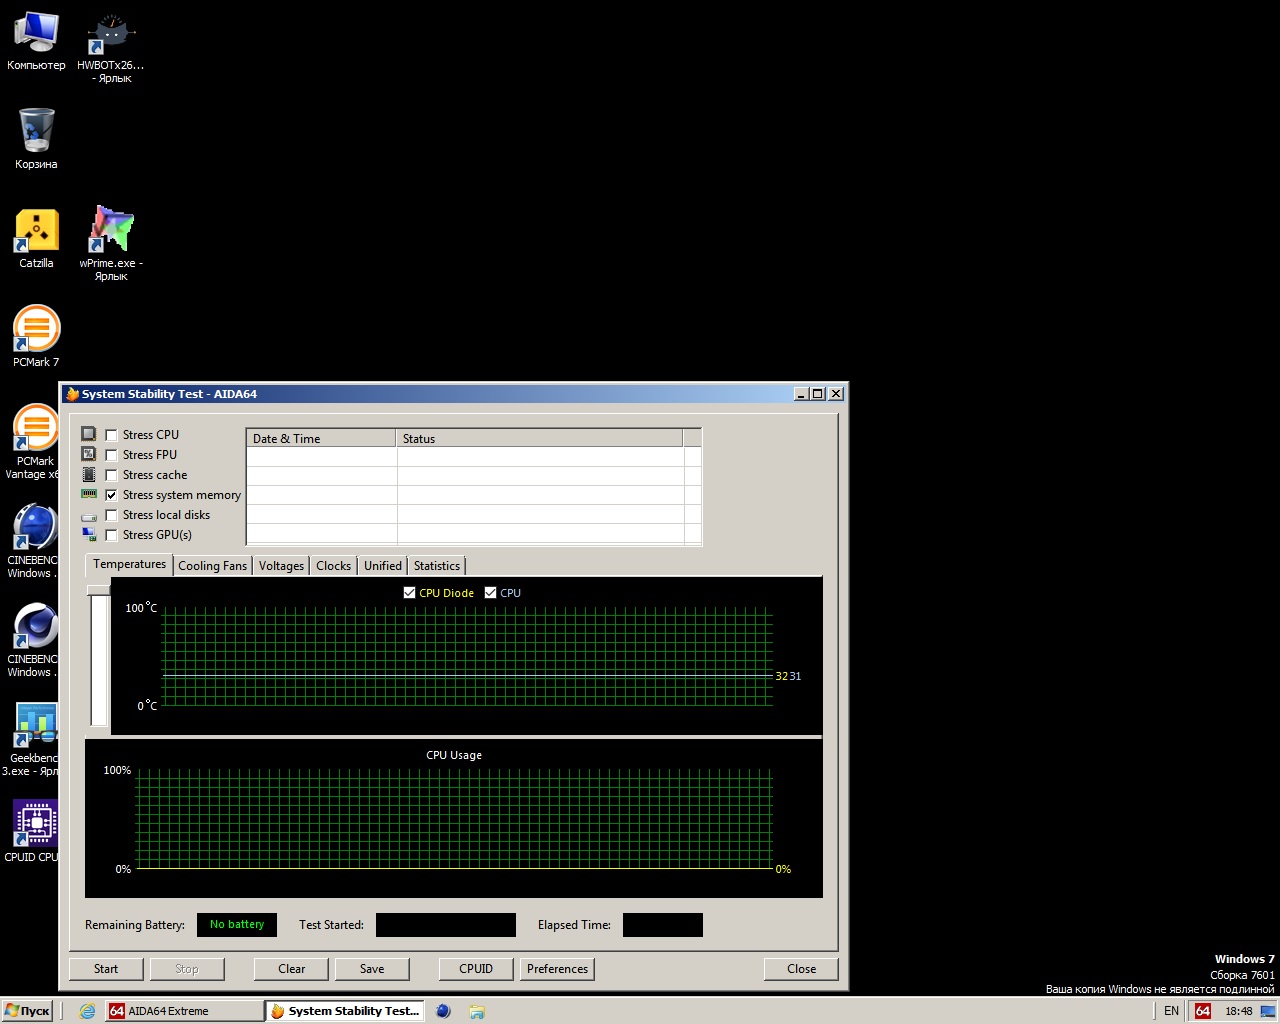Open the Clocks tab

coord(333,566)
